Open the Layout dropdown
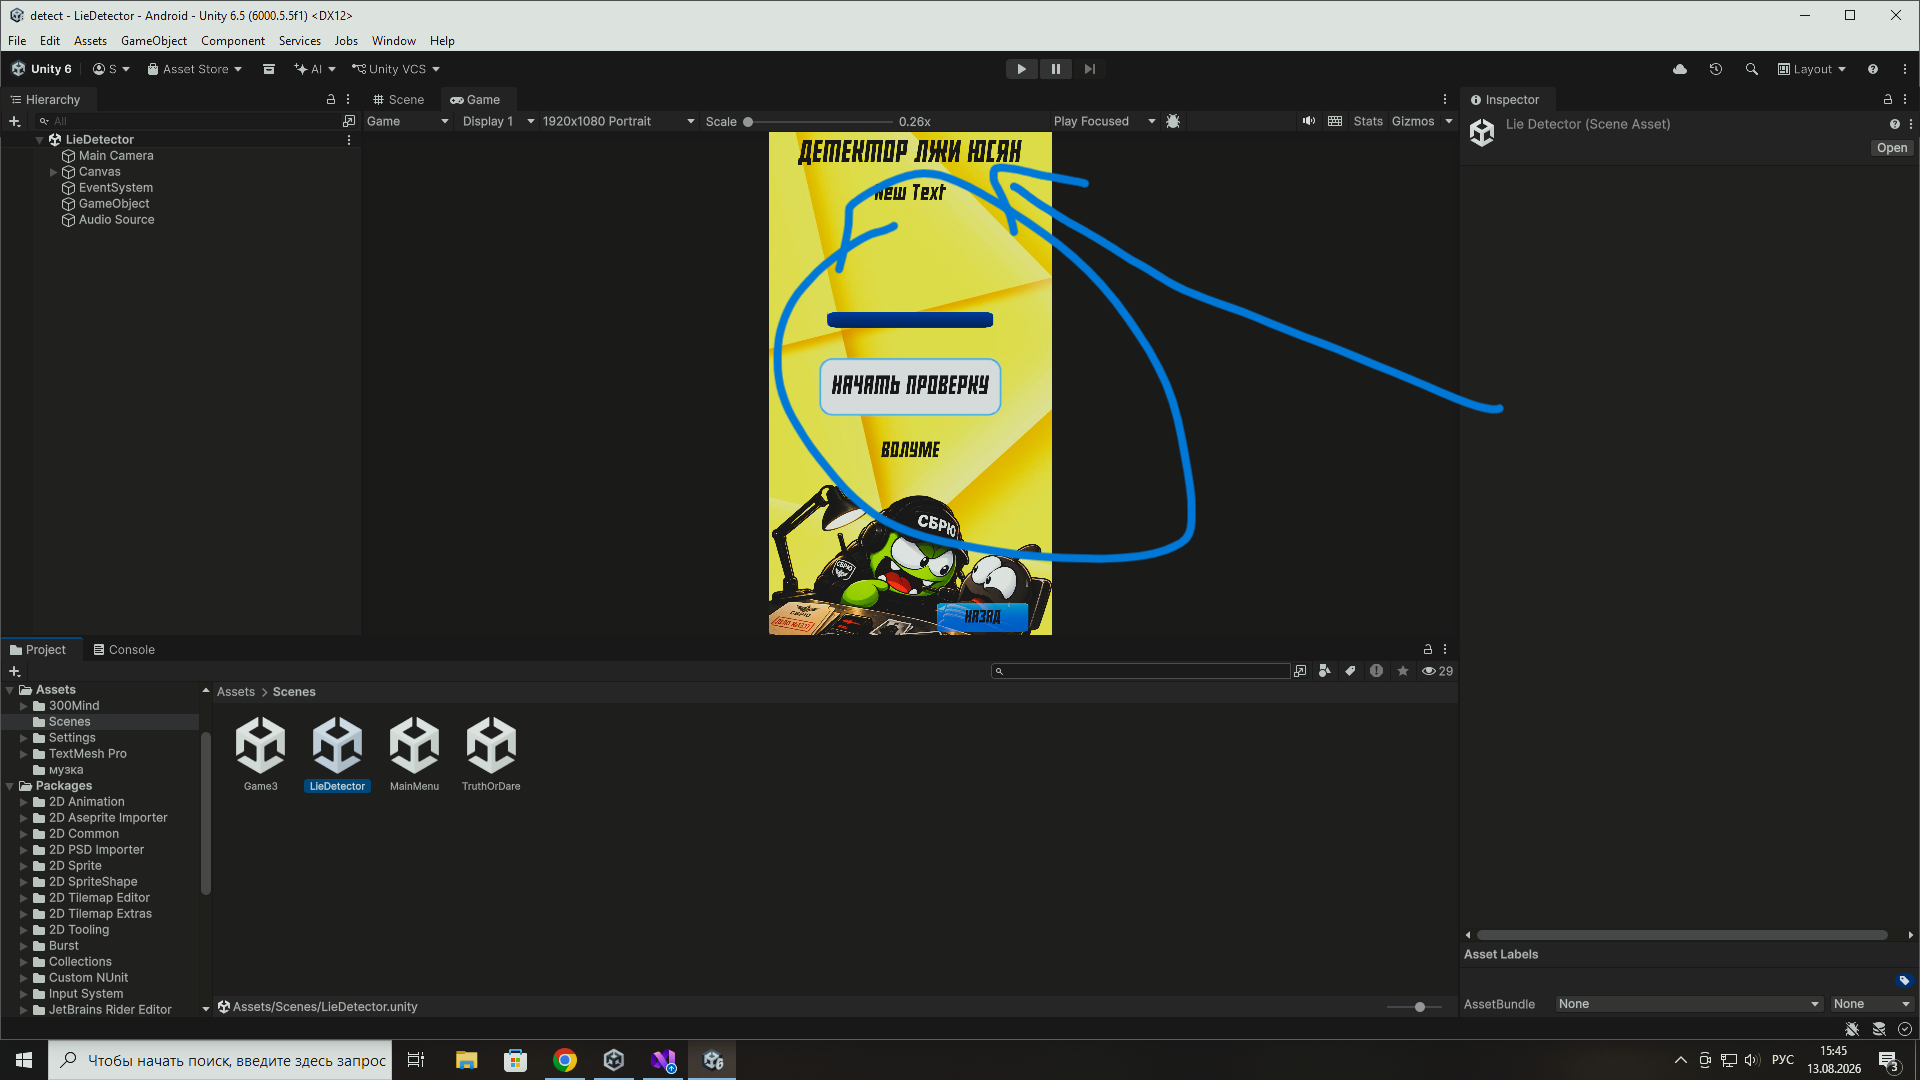The image size is (1920, 1080). point(1812,69)
